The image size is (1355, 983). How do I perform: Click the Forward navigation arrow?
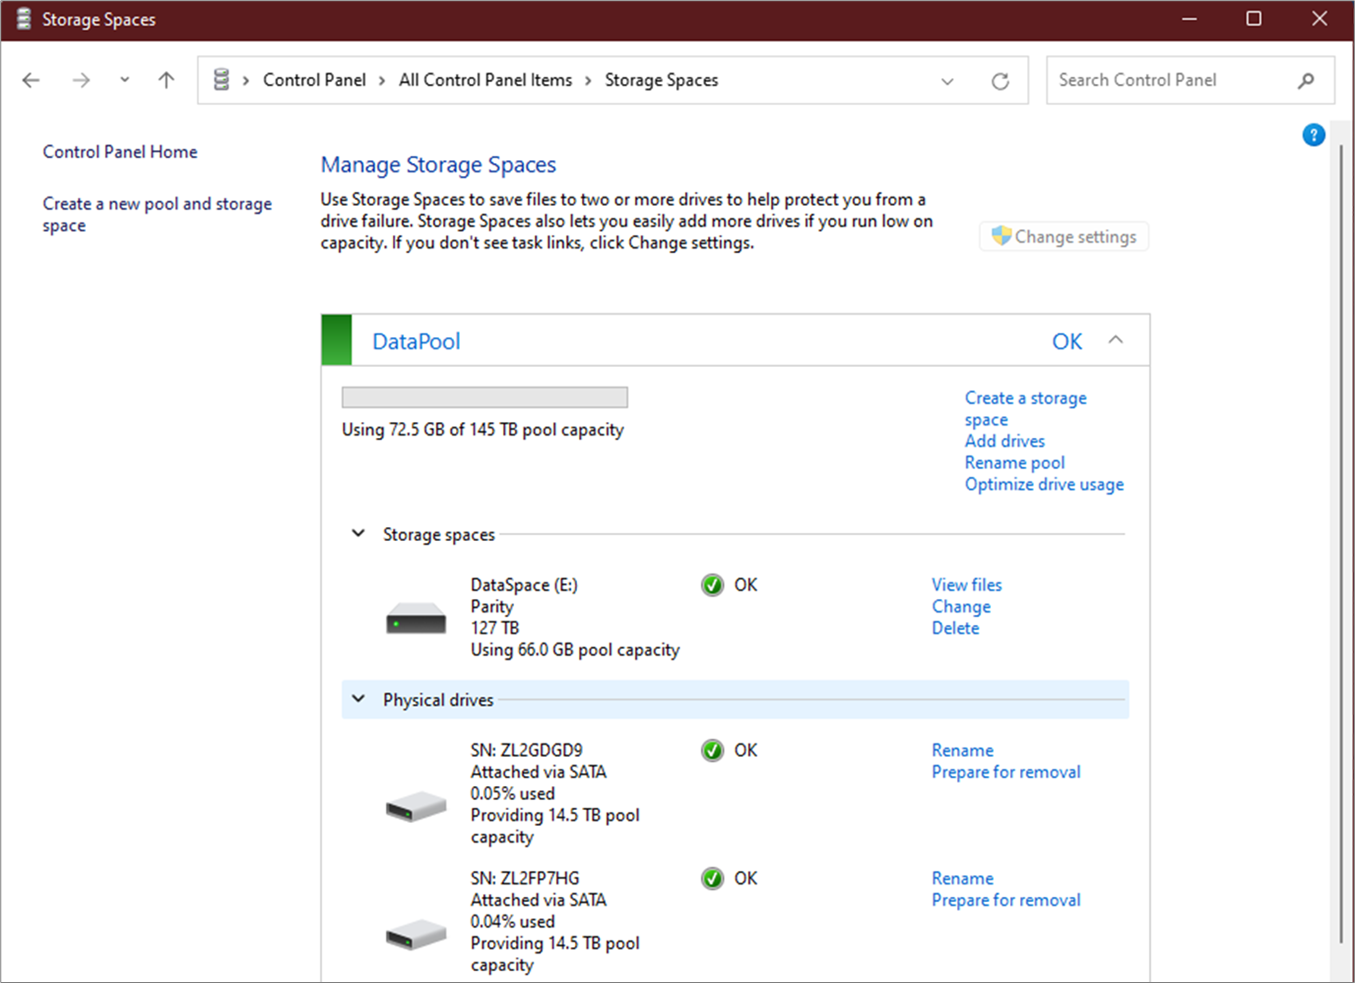pos(81,80)
